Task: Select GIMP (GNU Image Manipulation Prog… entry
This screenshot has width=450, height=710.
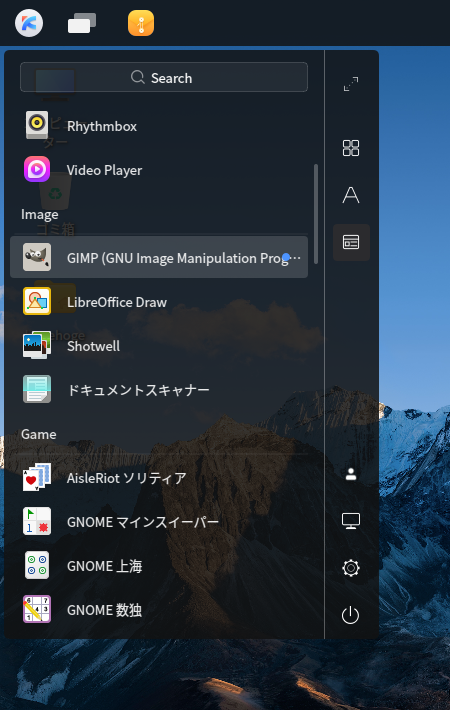Action: point(159,257)
